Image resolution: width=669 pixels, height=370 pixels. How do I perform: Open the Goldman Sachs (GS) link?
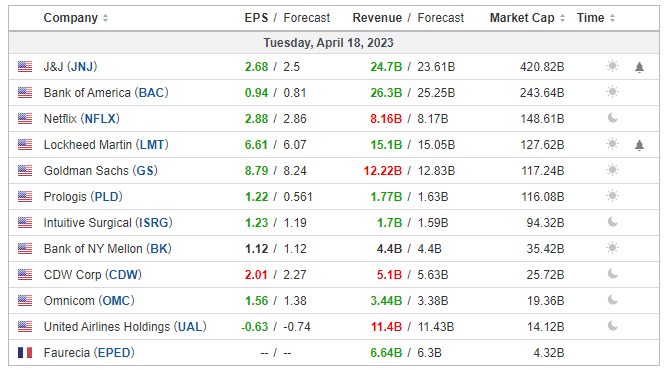tap(101, 171)
